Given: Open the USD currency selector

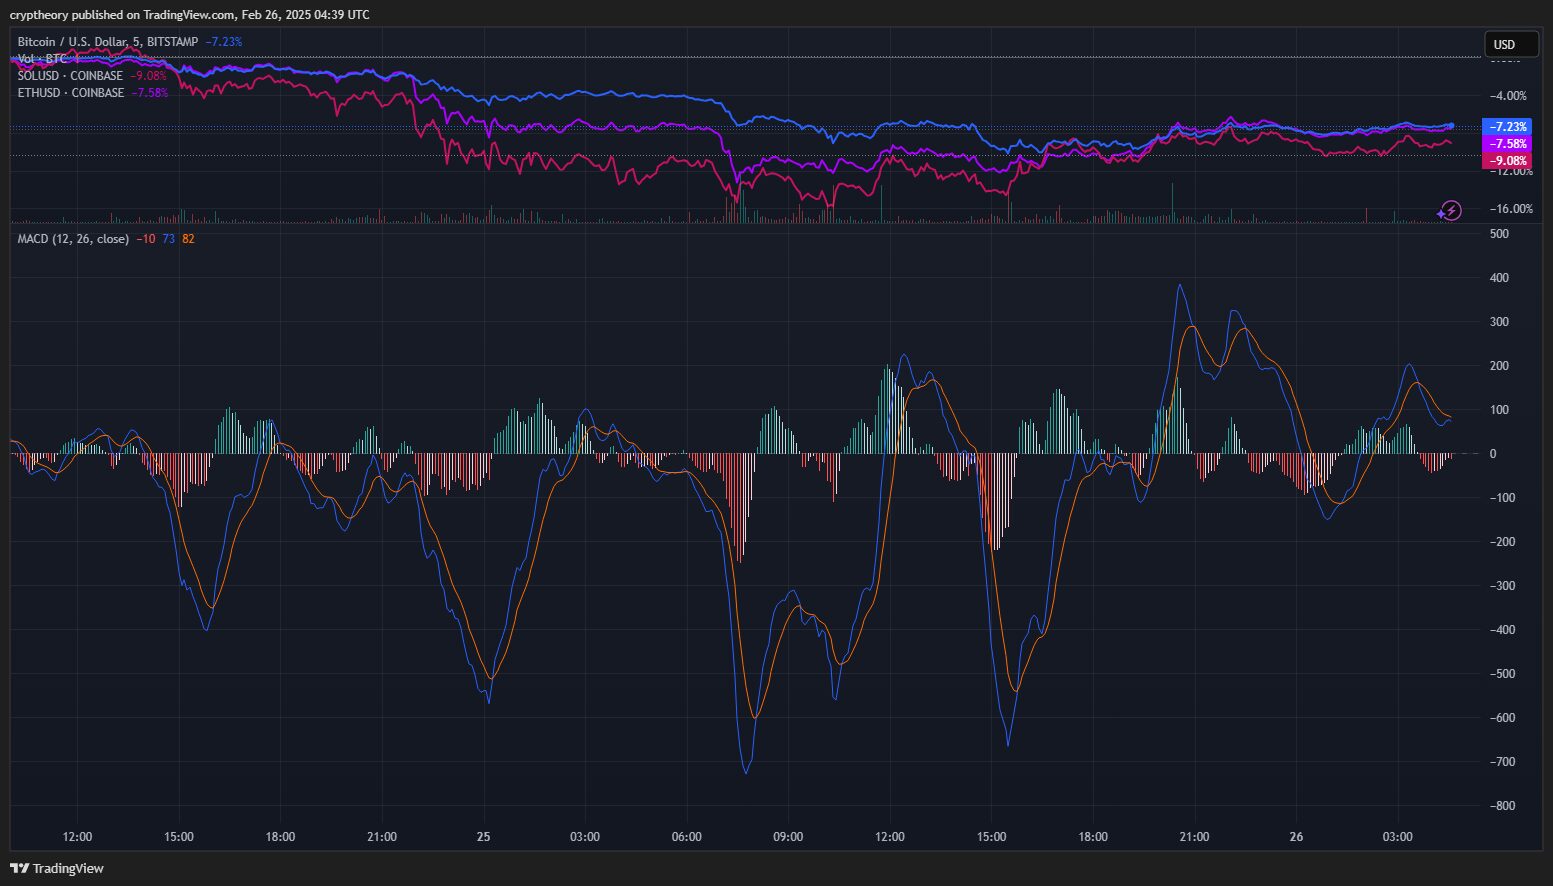Looking at the screenshot, I should (1511, 44).
